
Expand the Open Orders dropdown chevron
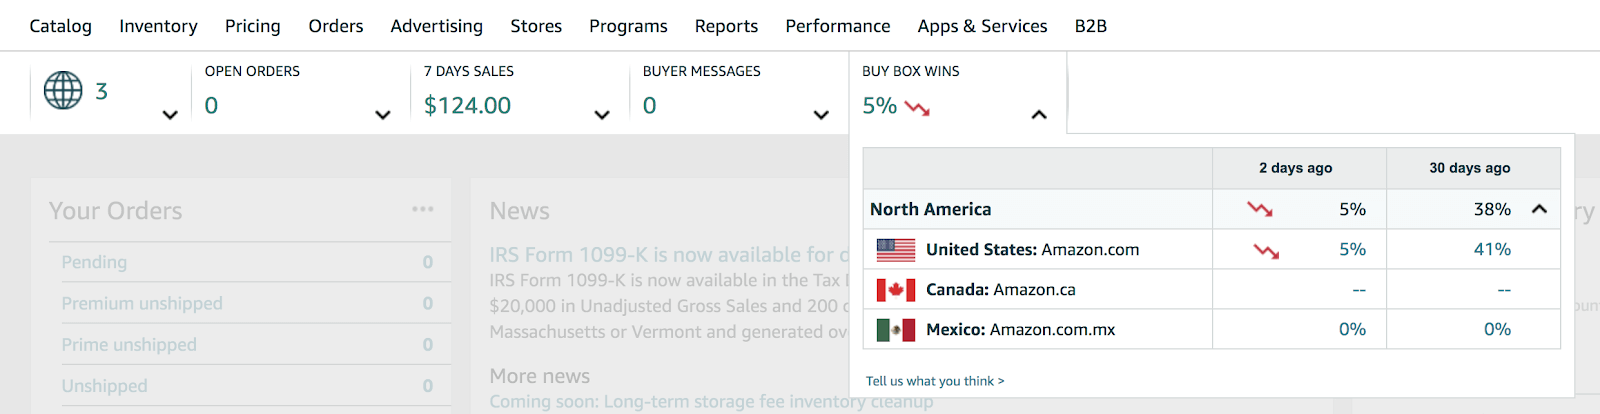383,115
